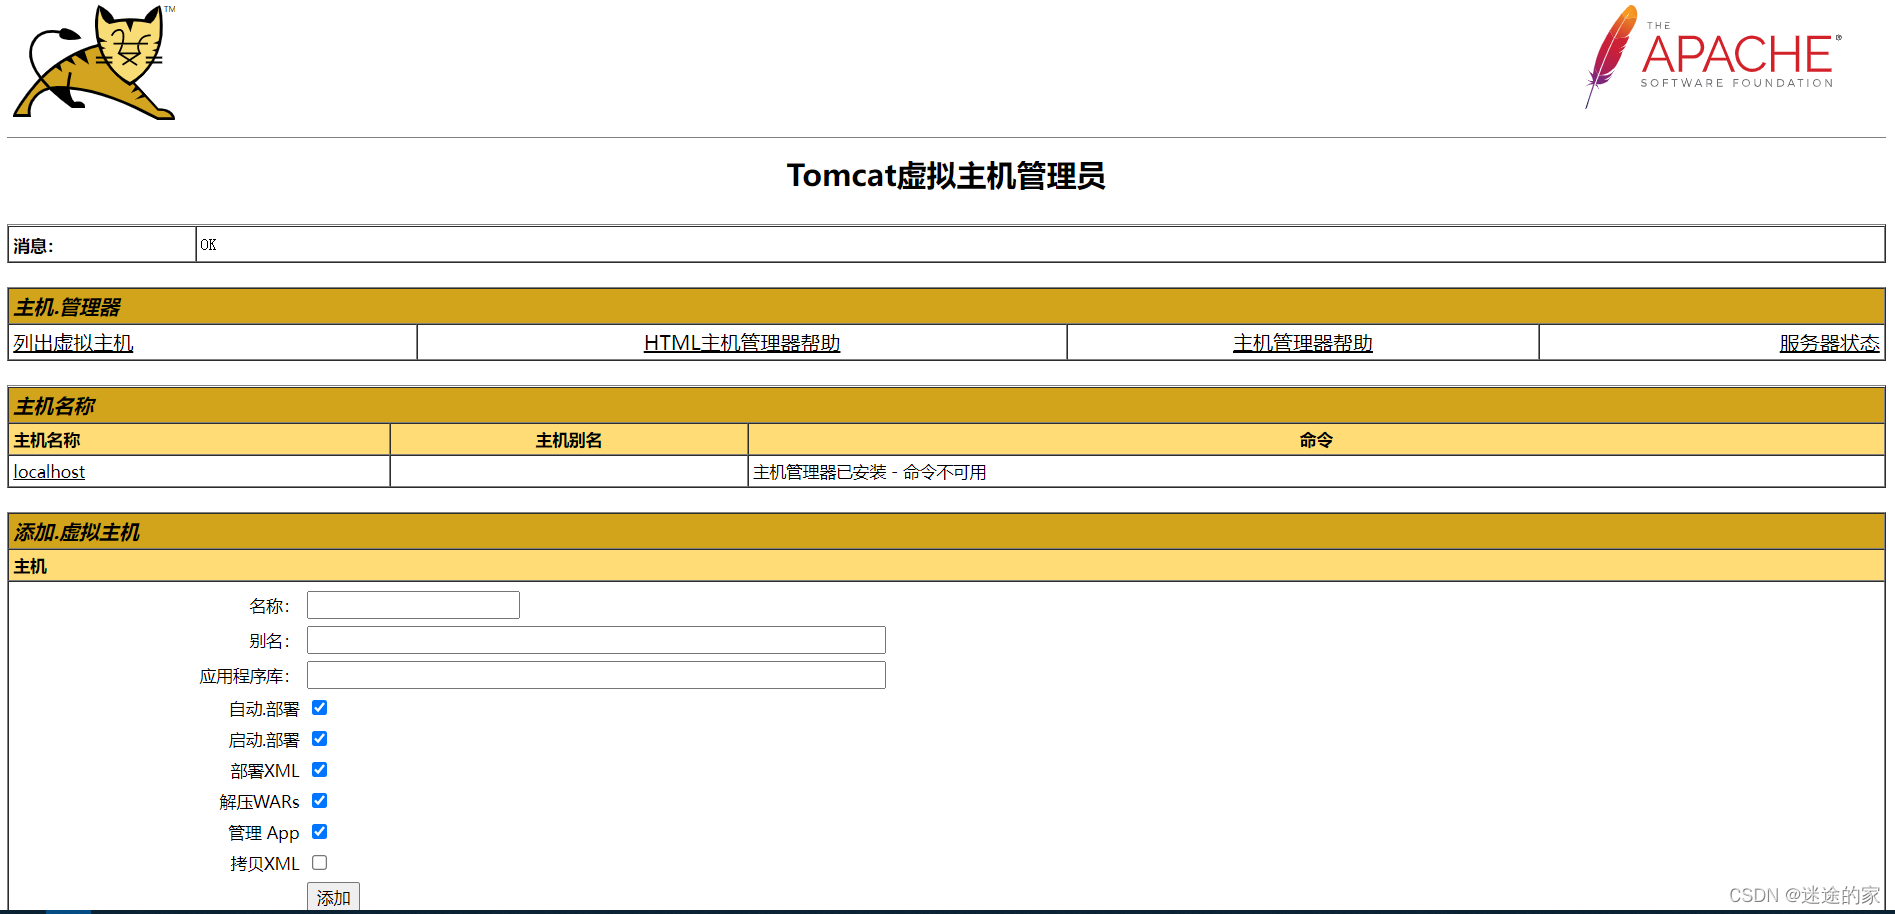Click the 别名 input field
1895x914 pixels.
pyautogui.click(x=596, y=640)
